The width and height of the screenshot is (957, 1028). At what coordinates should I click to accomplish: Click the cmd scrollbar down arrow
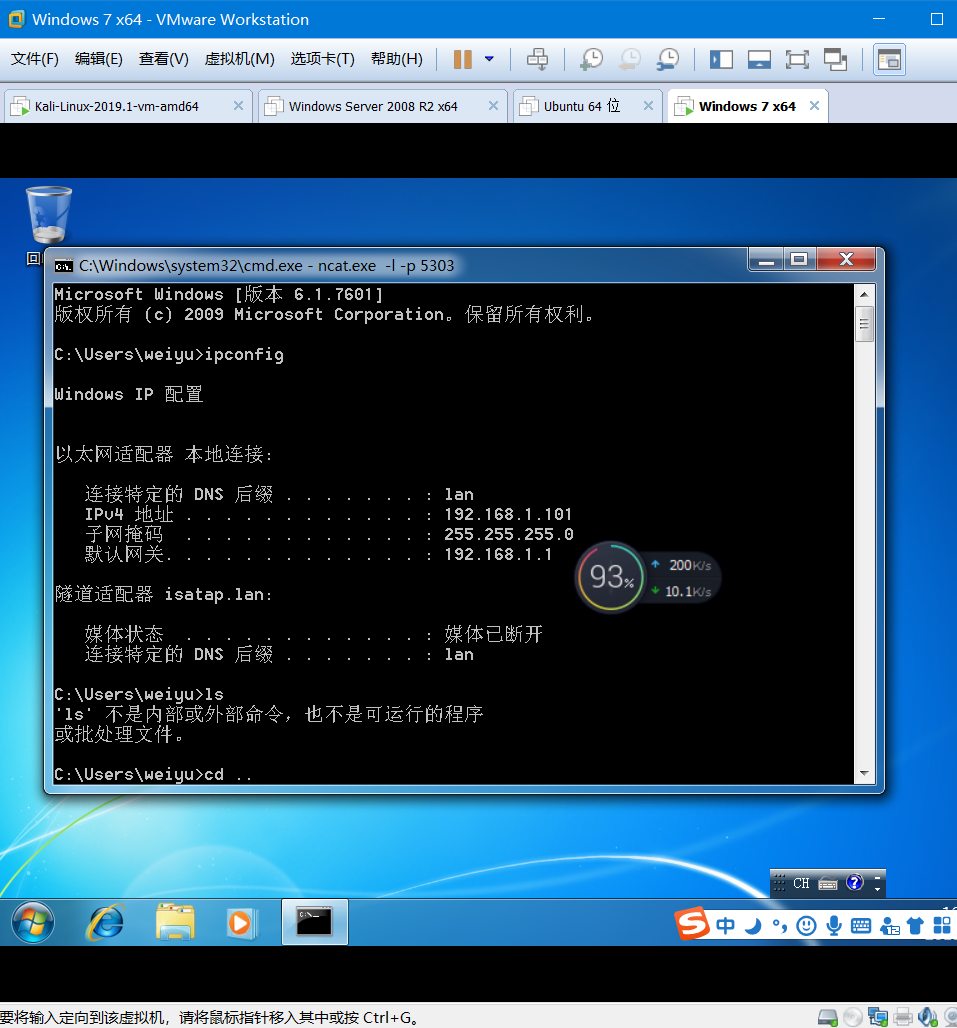coord(864,774)
